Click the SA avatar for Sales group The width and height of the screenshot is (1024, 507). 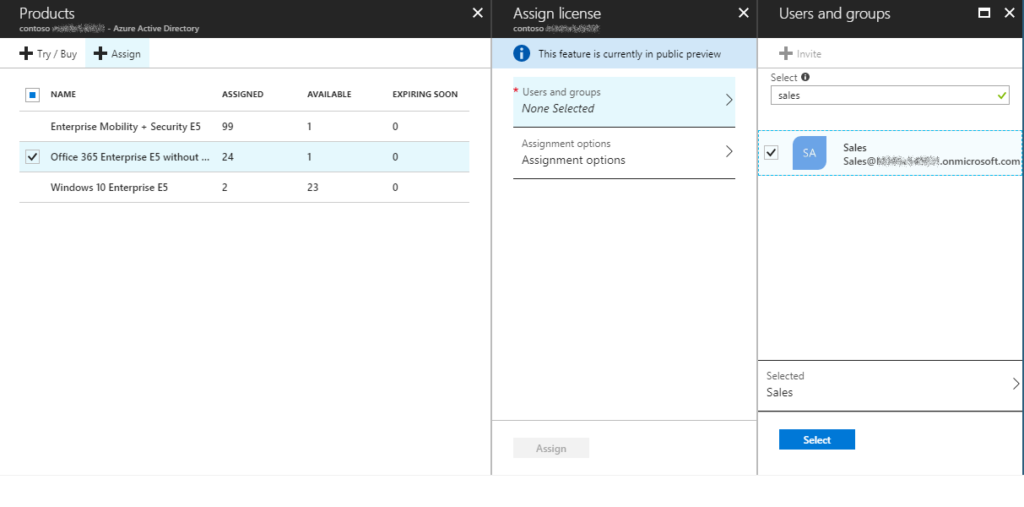pyautogui.click(x=809, y=153)
